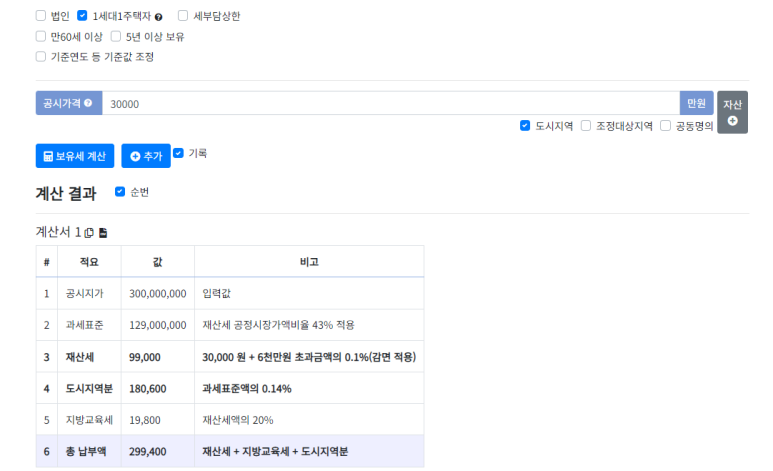The image size is (773, 471).
Task: Click the document save icon next to 계산서 1
Action: tap(103, 233)
